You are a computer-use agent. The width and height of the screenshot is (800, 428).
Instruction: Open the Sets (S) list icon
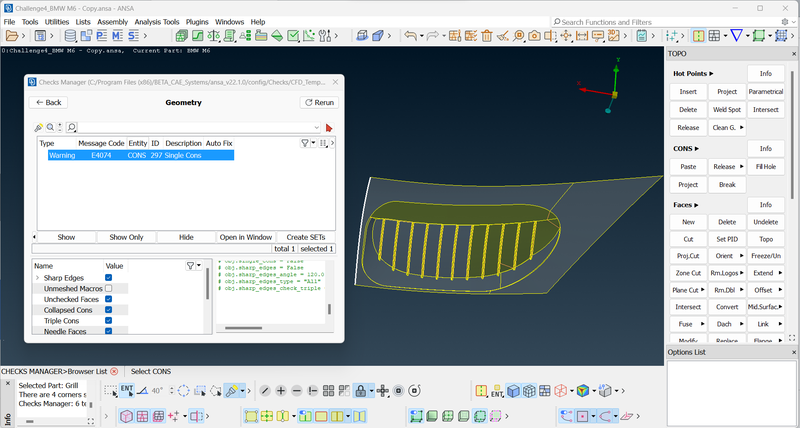(134, 36)
